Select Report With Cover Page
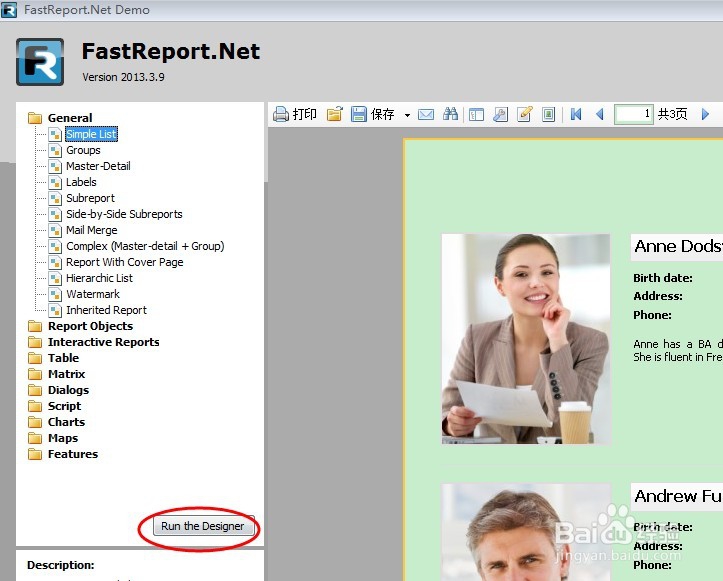This screenshot has width=723, height=581. pyautogui.click(x=124, y=262)
